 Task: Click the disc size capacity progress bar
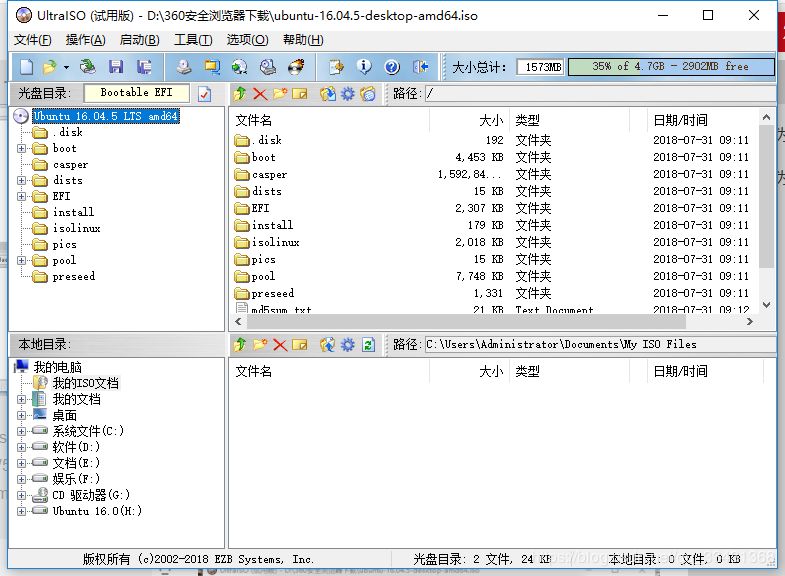(x=671, y=67)
